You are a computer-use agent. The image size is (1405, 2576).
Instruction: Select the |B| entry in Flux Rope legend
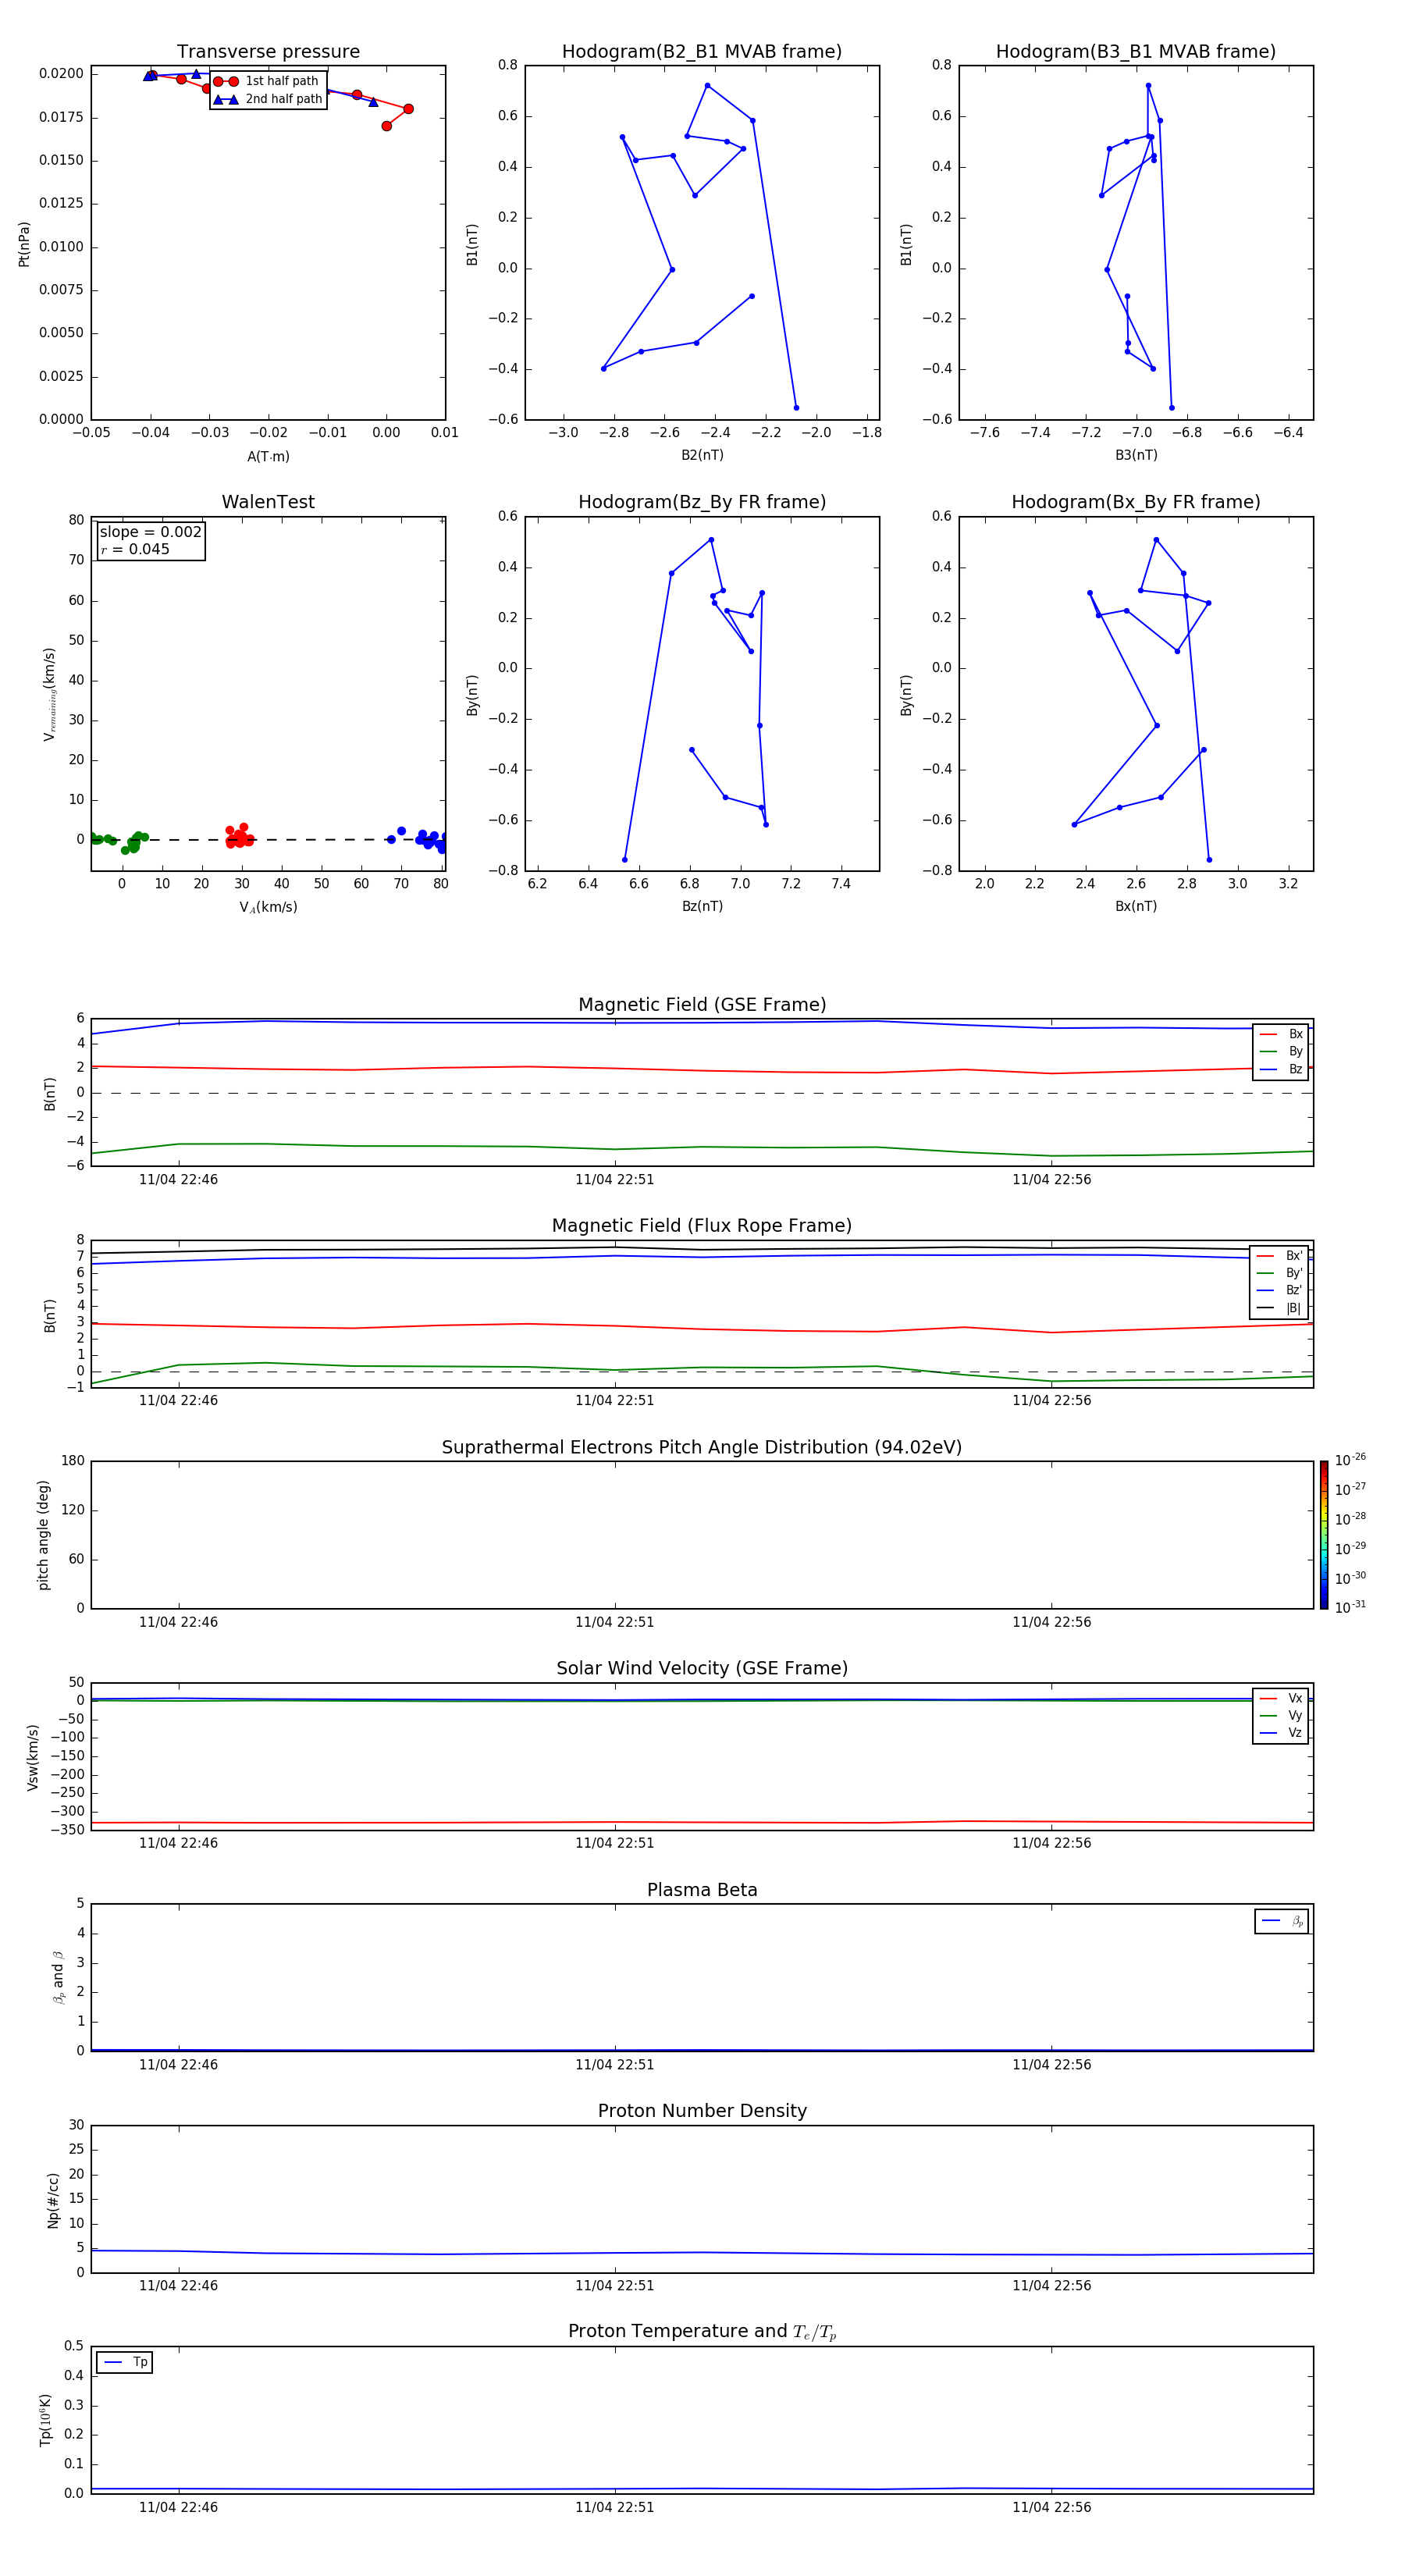pyautogui.click(x=1279, y=1308)
